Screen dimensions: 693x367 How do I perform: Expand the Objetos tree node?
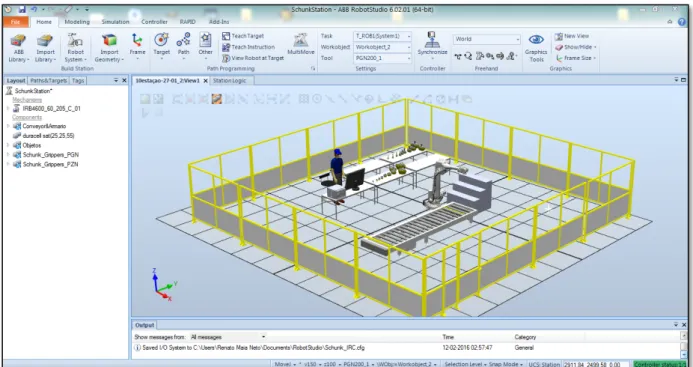pos(8,145)
